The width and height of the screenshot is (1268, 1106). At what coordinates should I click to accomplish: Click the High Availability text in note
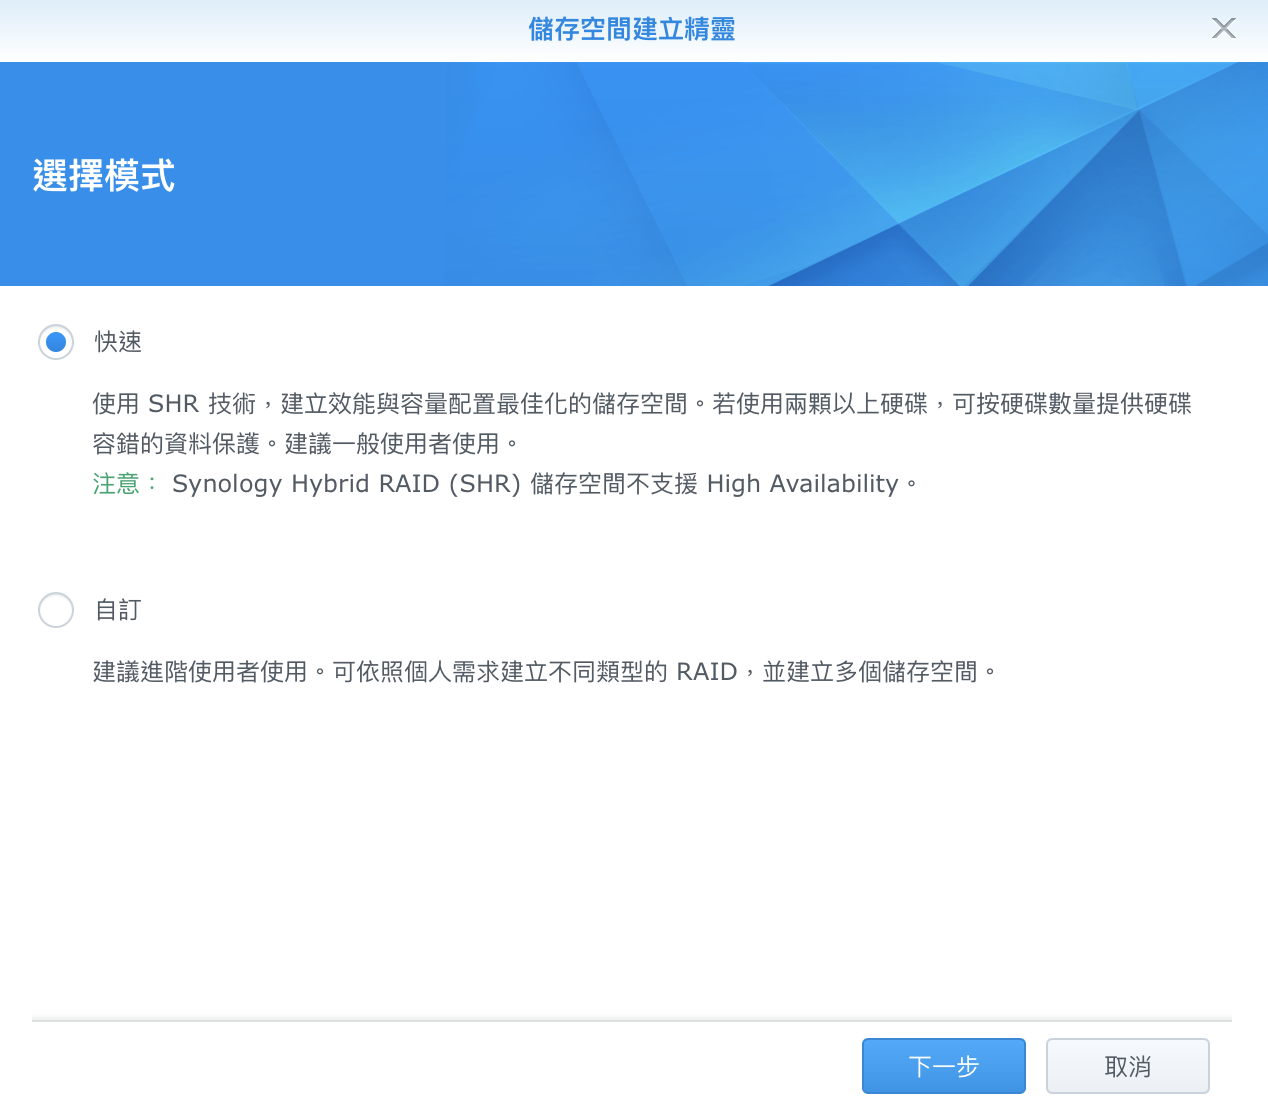[802, 484]
